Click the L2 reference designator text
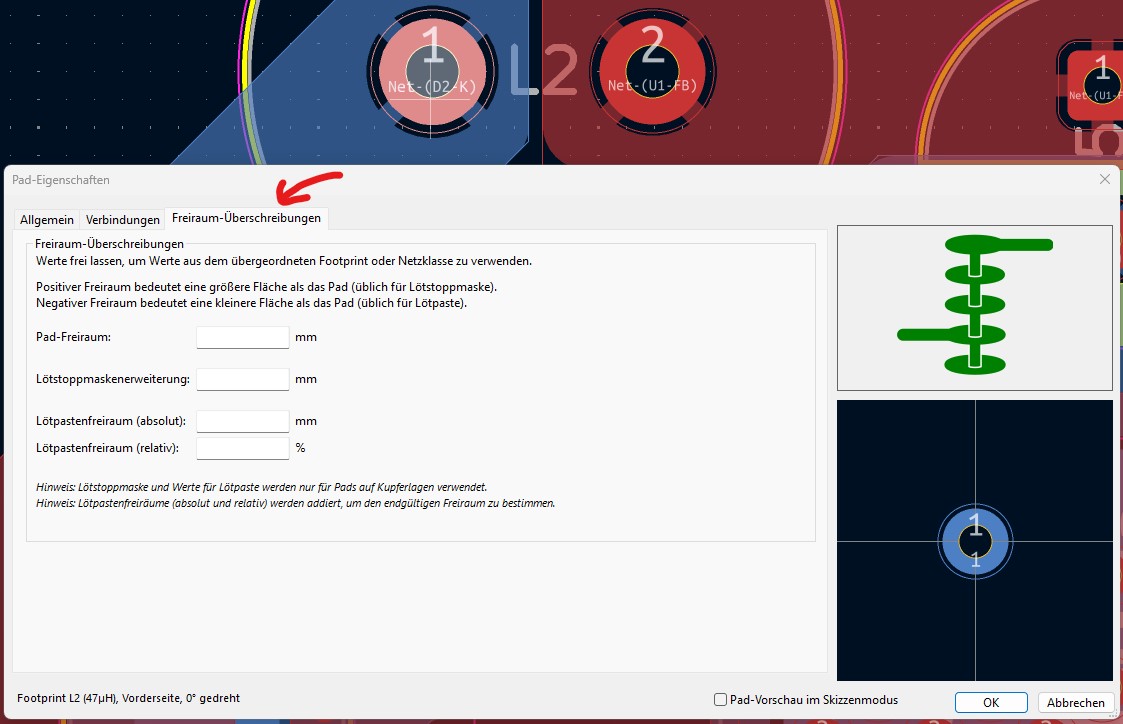1123x724 pixels. pyautogui.click(x=543, y=72)
